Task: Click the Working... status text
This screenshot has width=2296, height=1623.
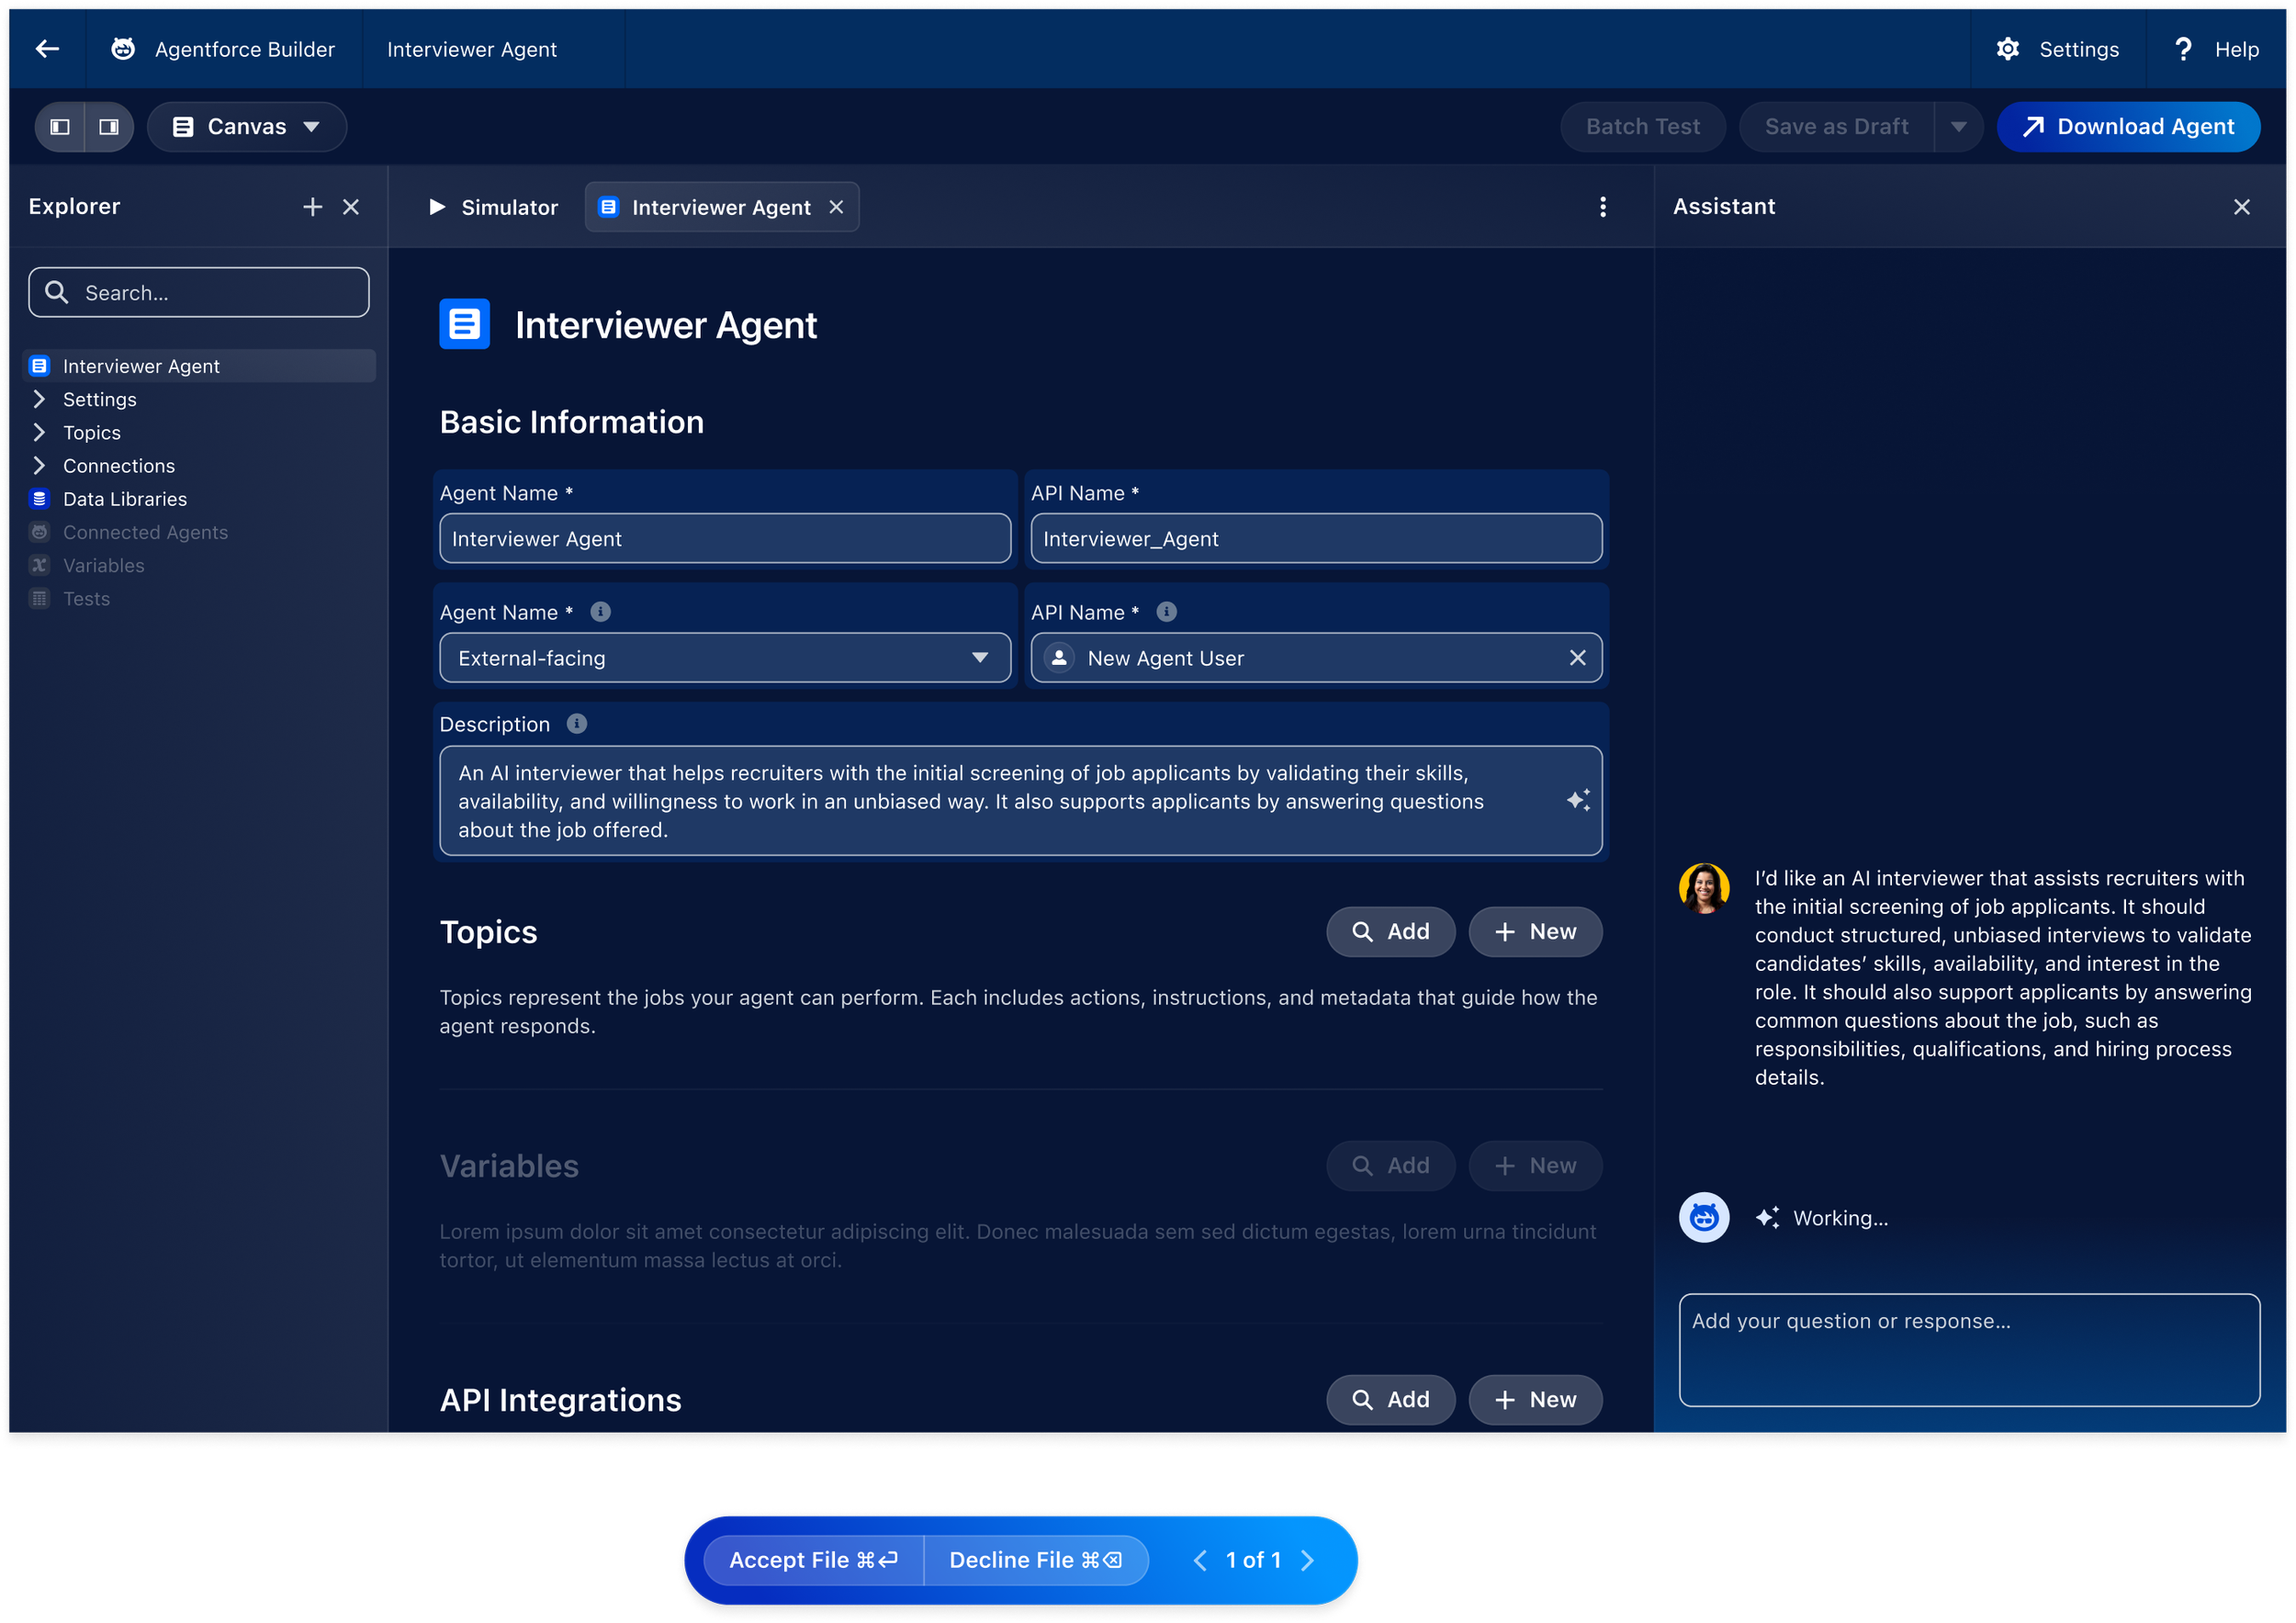Action: 1840,1218
